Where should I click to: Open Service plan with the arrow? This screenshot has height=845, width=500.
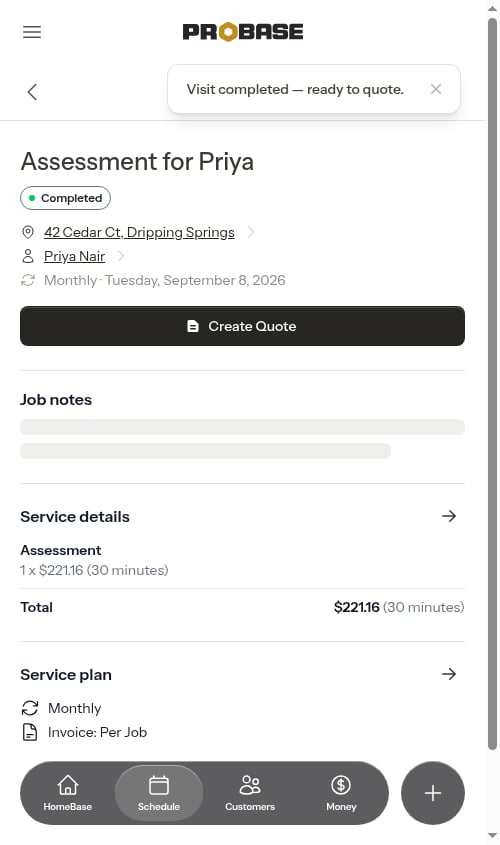coord(449,674)
